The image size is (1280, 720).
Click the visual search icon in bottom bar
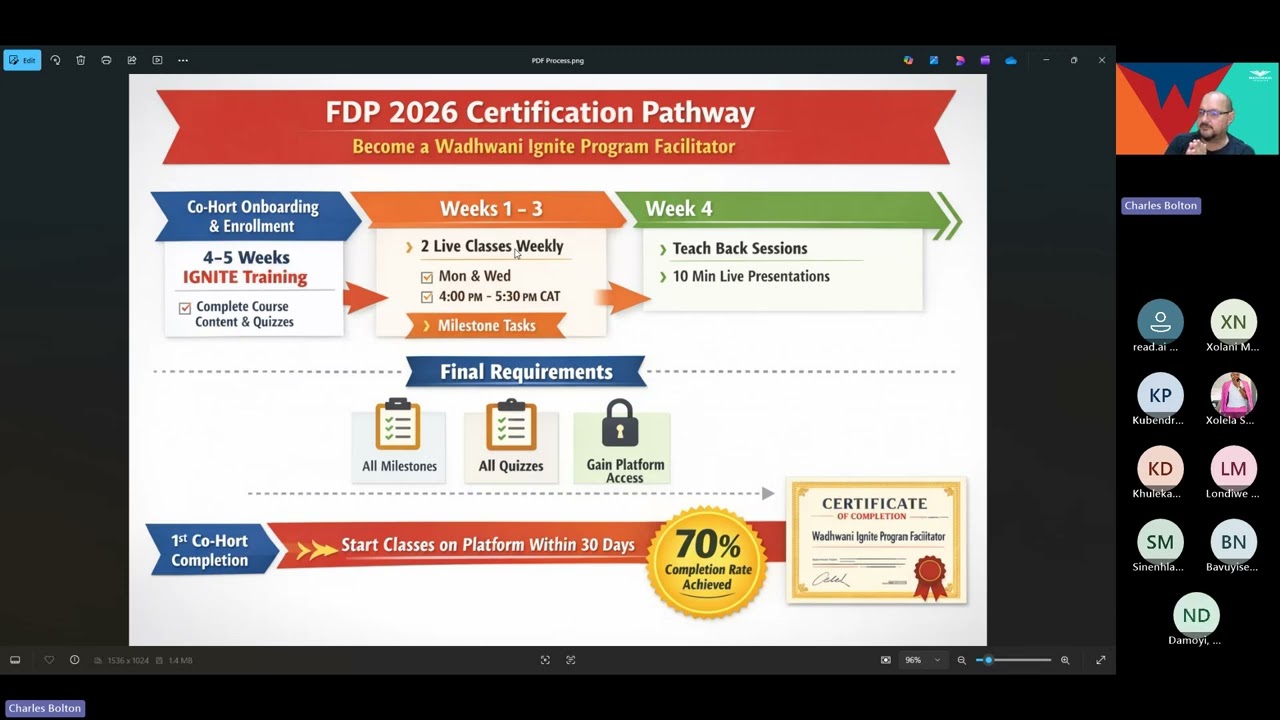(x=571, y=660)
